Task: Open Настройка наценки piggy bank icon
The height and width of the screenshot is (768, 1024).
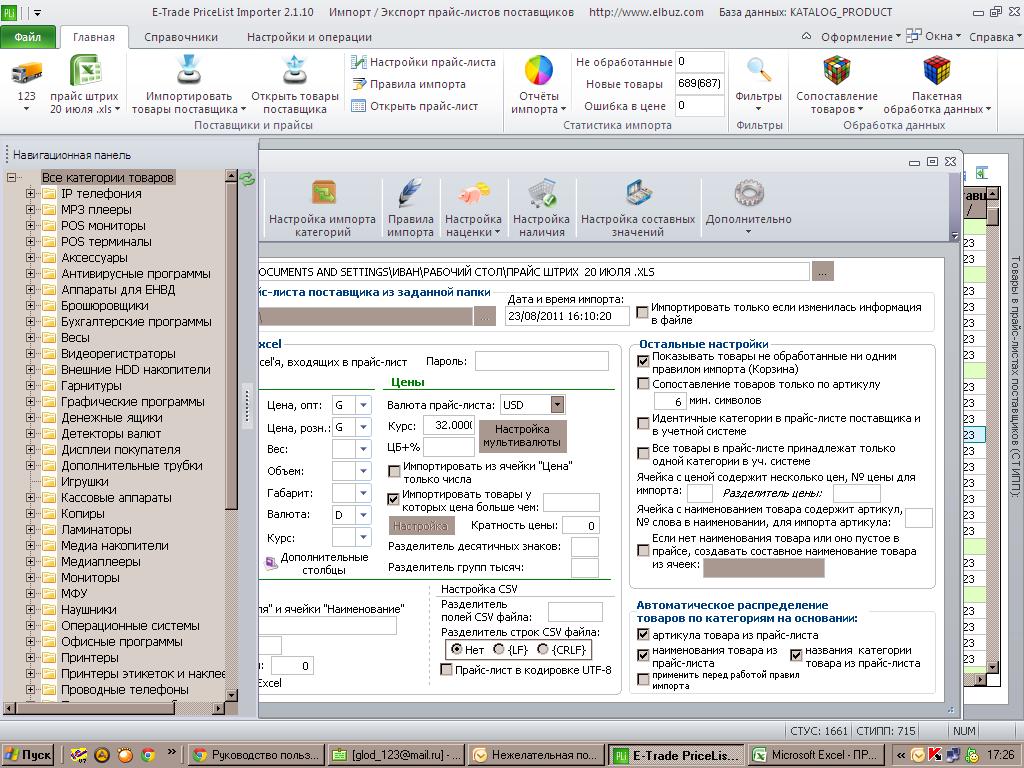Action: [x=473, y=193]
